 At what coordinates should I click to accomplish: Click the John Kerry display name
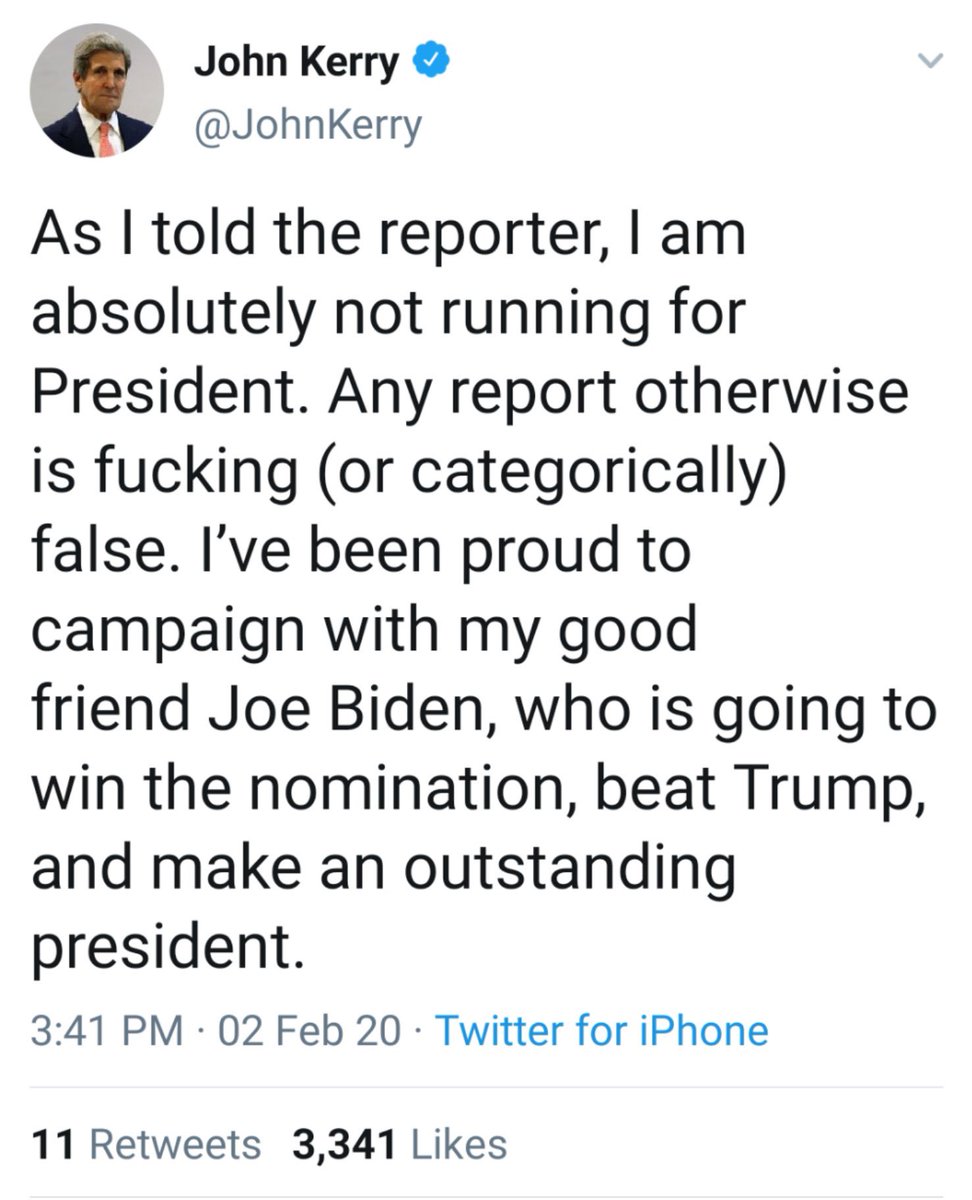coord(295,65)
